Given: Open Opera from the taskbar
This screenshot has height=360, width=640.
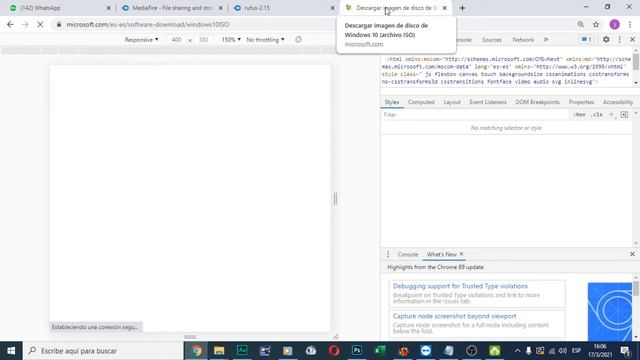Looking at the screenshot, I should (334, 351).
